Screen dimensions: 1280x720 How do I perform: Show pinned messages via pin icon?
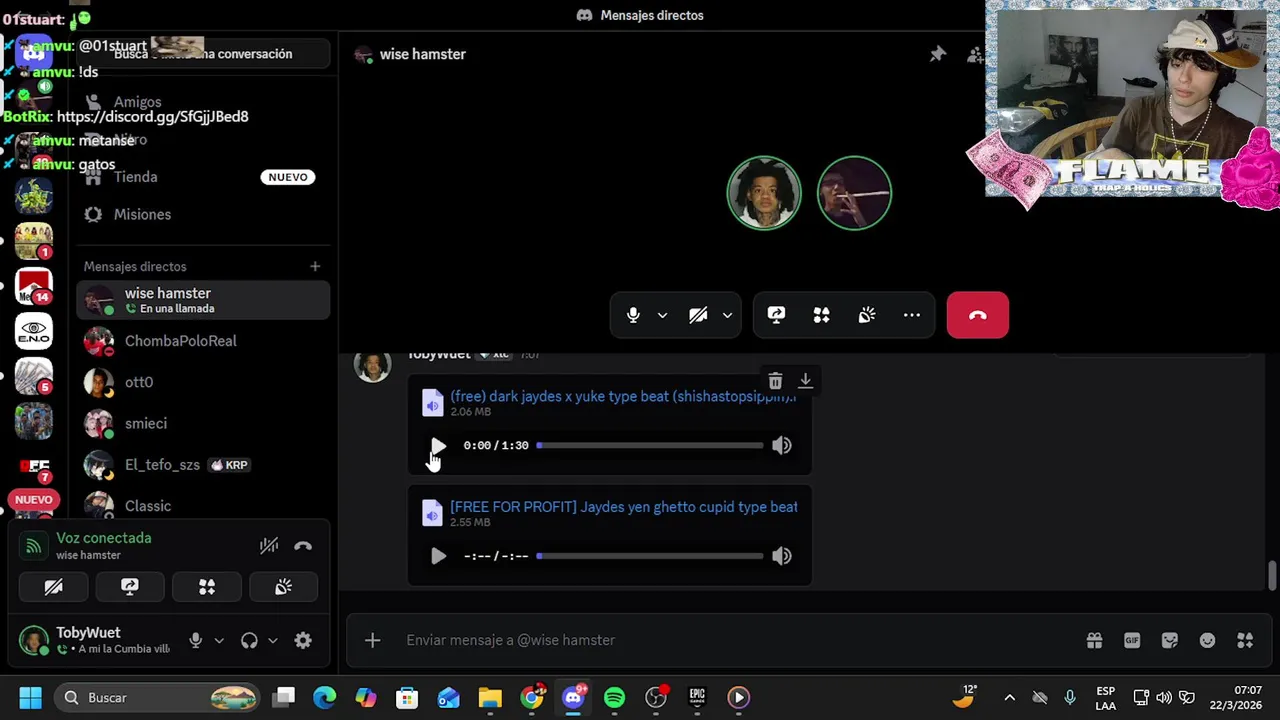[x=937, y=54]
